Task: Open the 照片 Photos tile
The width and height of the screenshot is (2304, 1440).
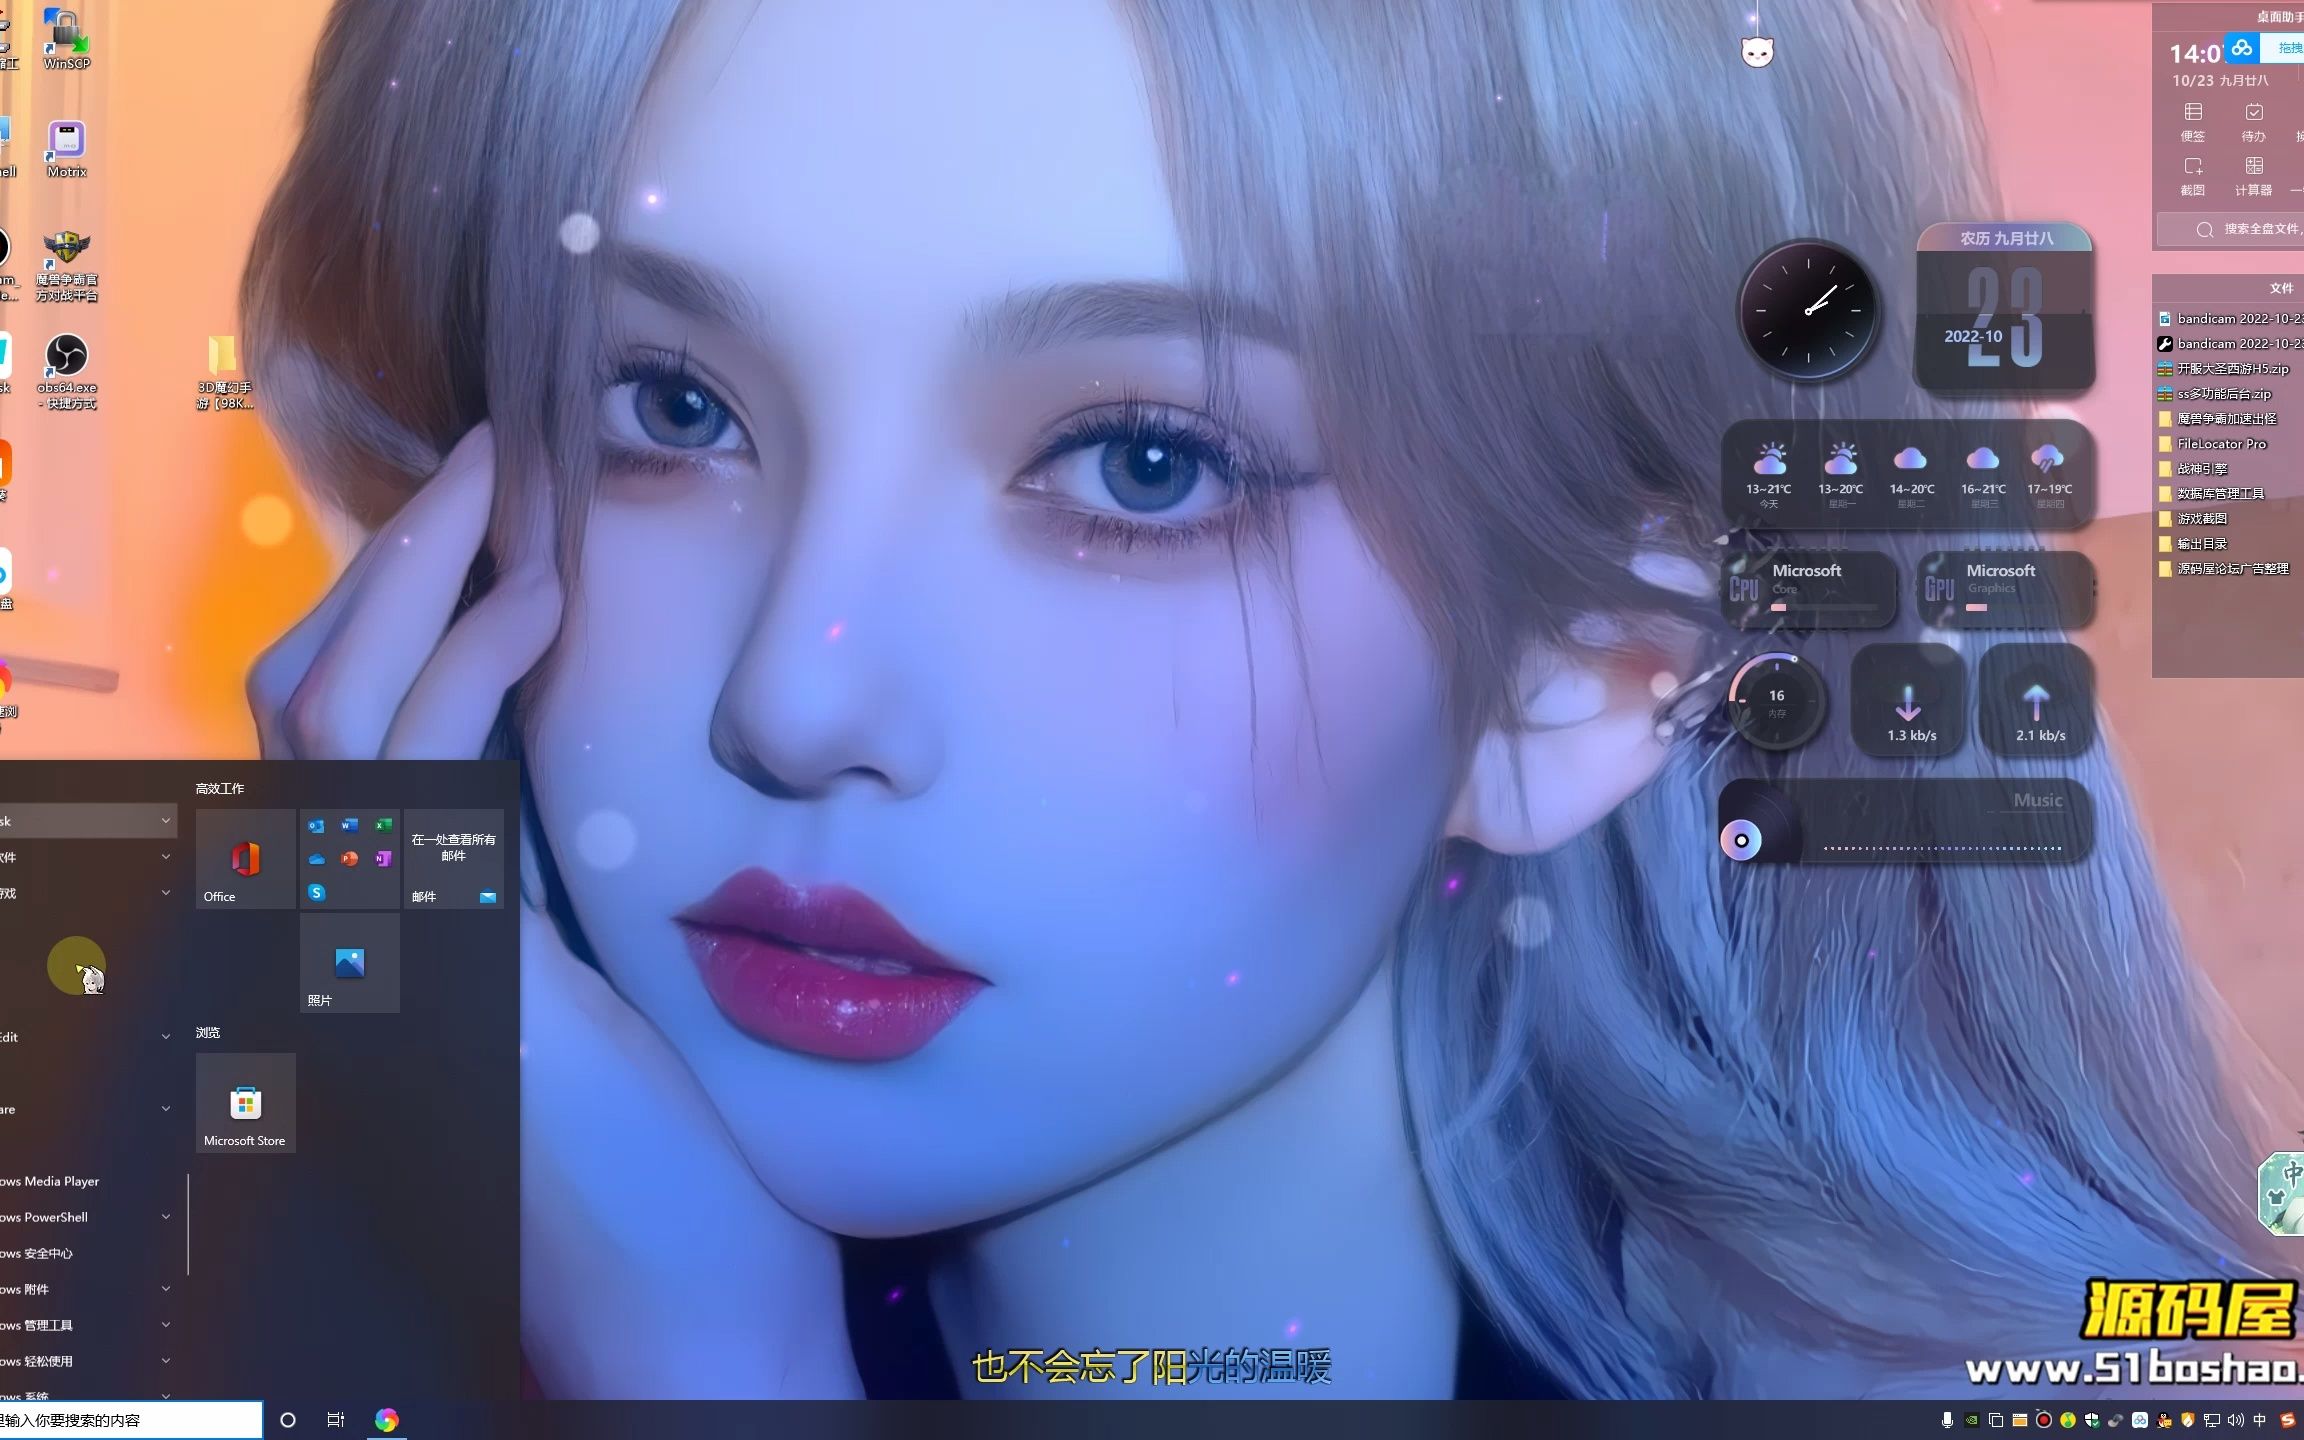Action: (349, 962)
